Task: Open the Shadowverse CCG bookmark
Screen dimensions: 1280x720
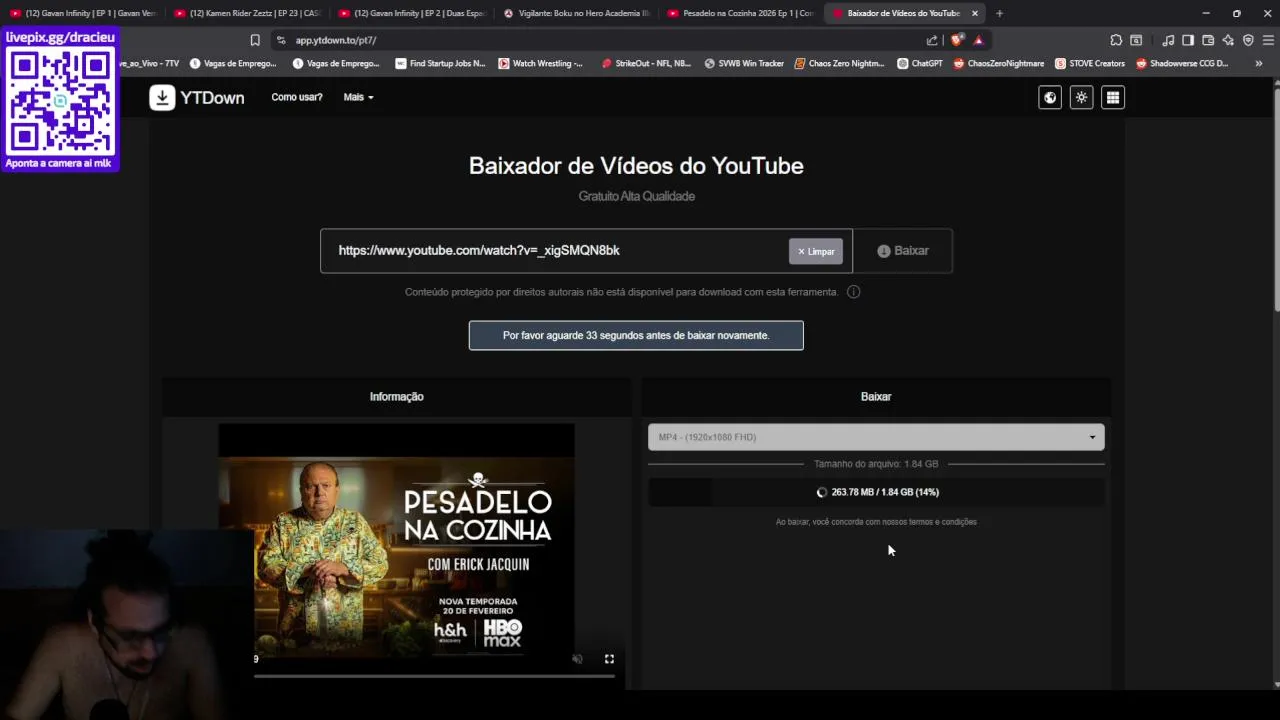Action: (x=1182, y=63)
